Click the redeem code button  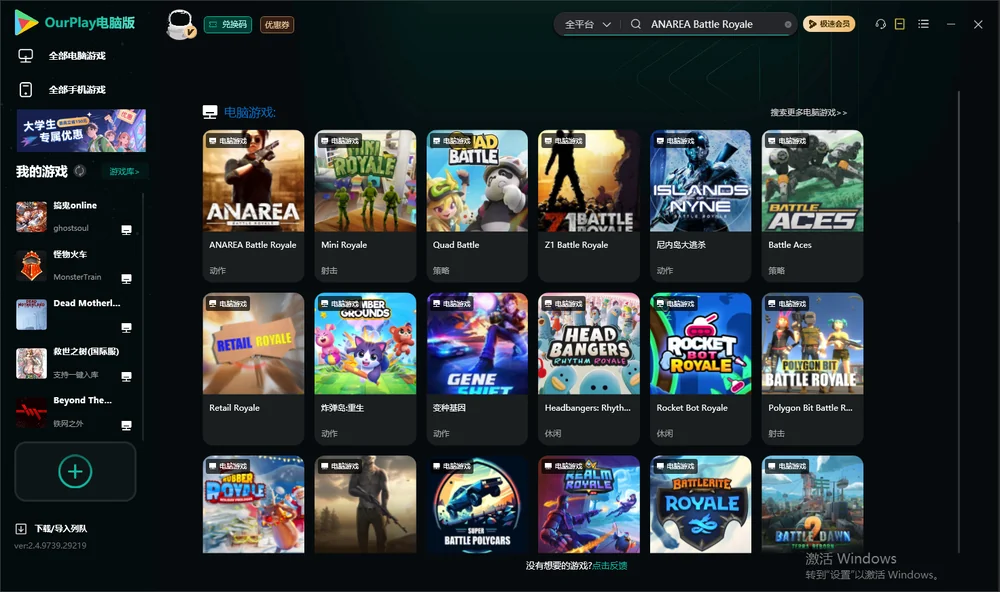click(x=228, y=25)
